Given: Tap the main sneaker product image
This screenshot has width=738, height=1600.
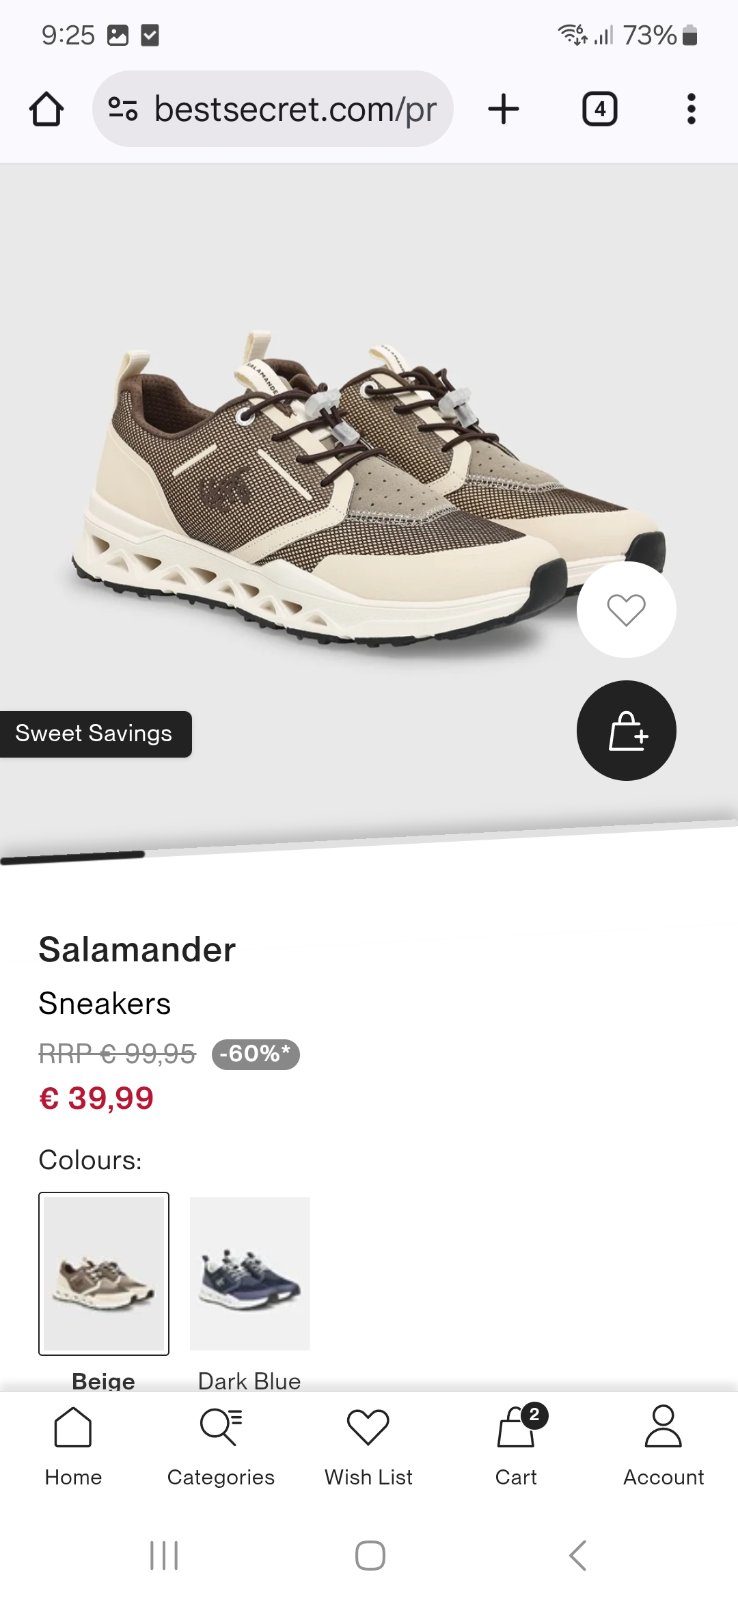Looking at the screenshot, I should [368, 490].
